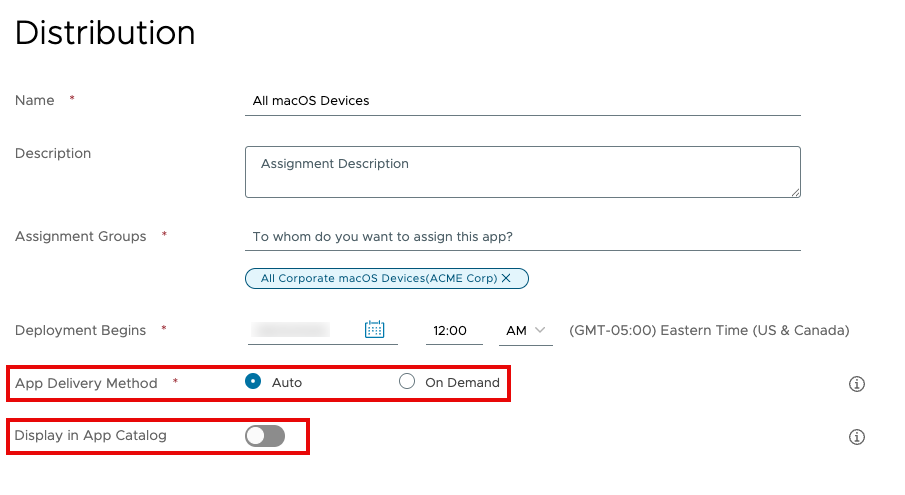Click the Description box resize handle
Screen dimensions: 905x495
click(x=795, y=192)
